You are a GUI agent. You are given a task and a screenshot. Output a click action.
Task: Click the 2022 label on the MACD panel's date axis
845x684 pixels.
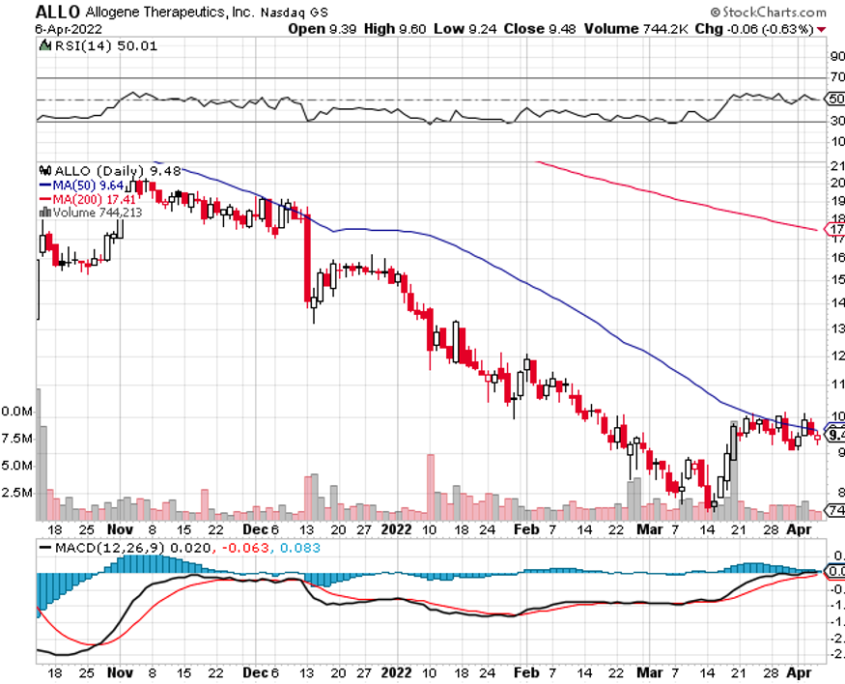click(x=396, y=673)
